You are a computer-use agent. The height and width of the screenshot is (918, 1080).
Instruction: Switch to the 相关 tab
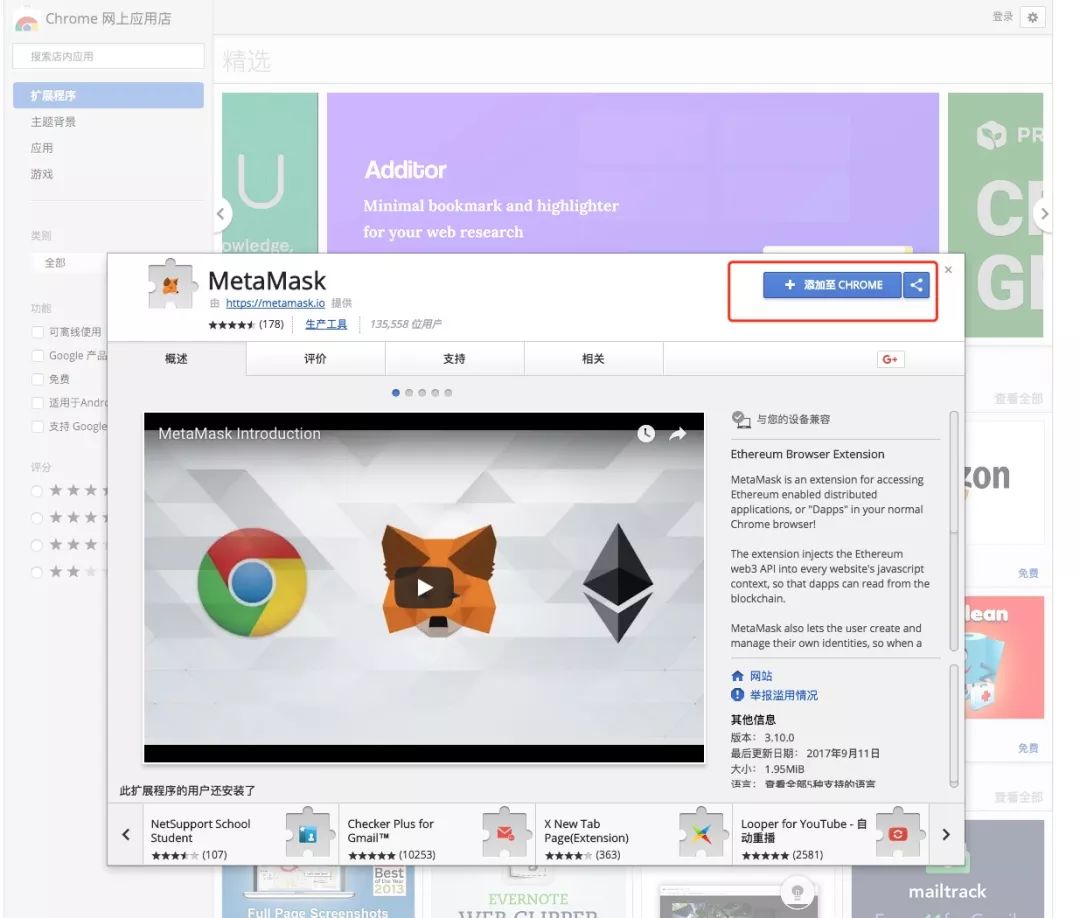pos(593,358)
